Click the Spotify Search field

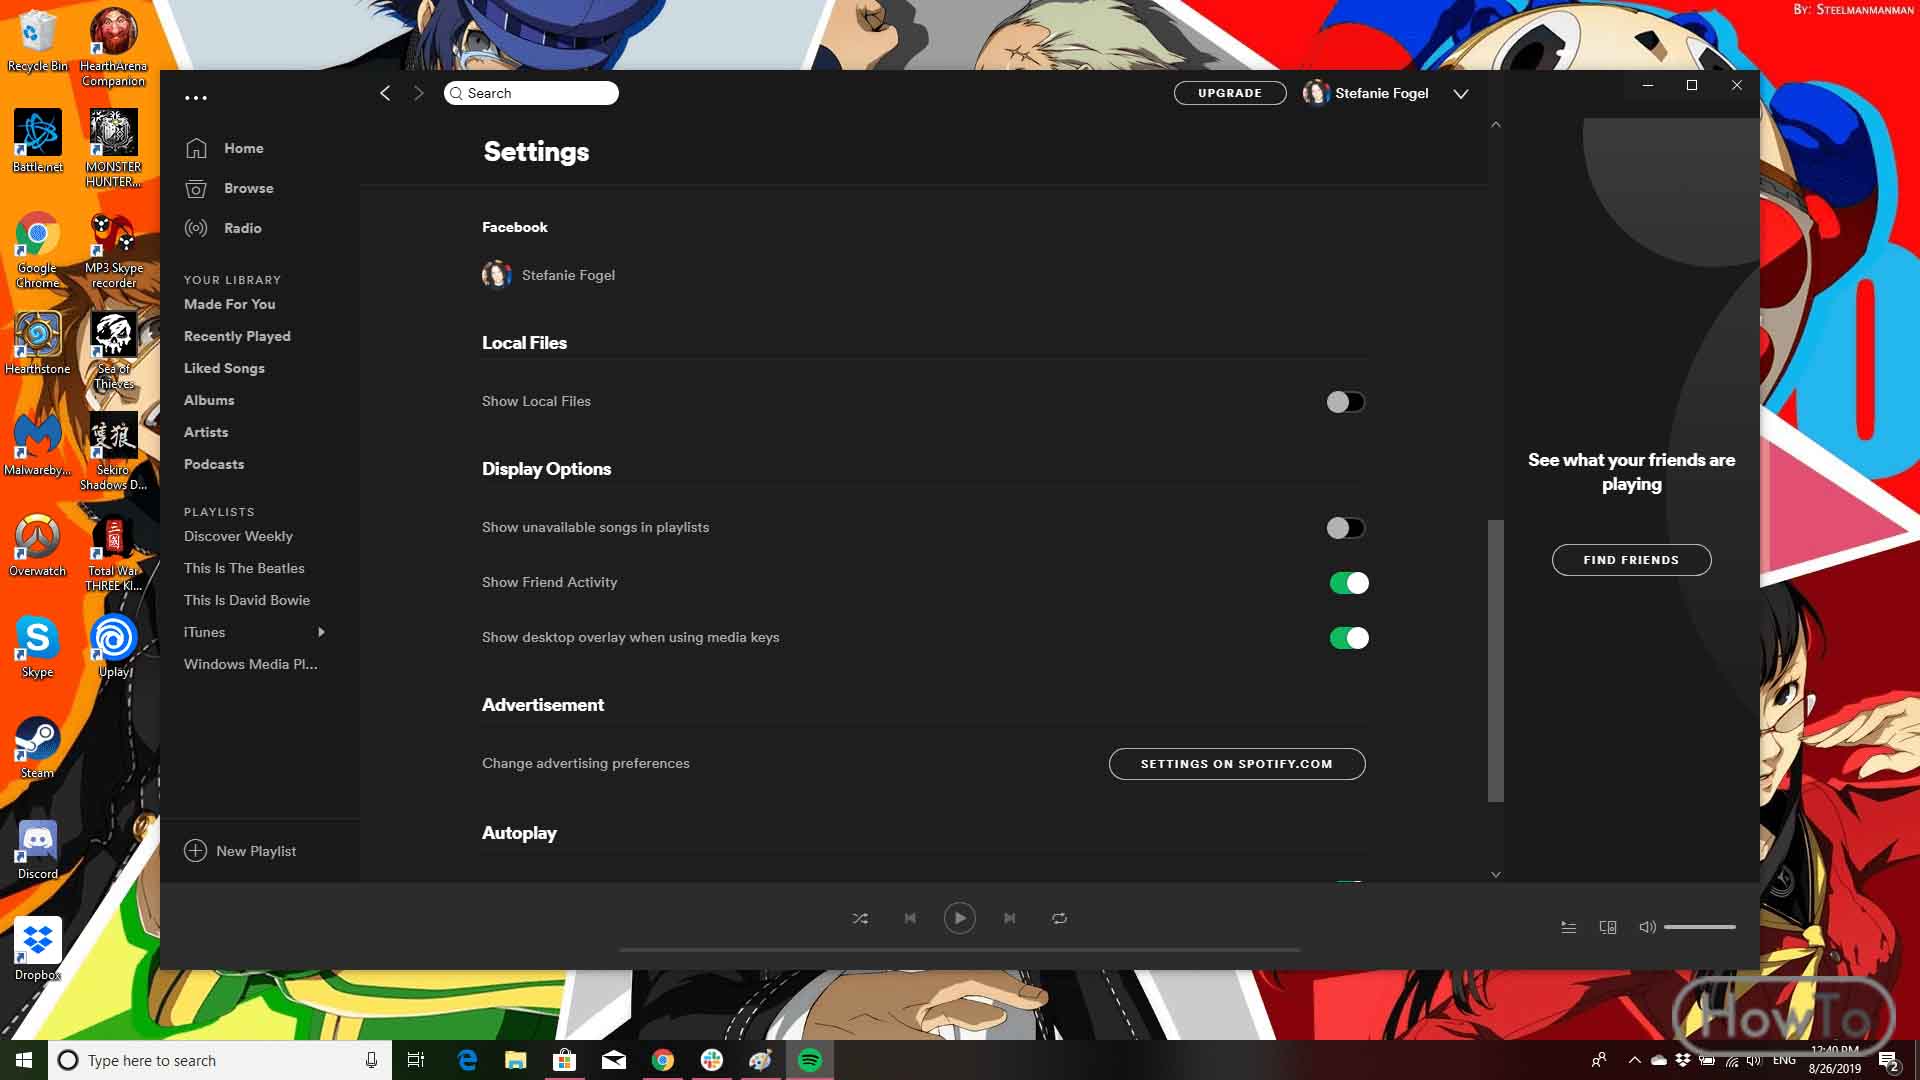[531, 93]
